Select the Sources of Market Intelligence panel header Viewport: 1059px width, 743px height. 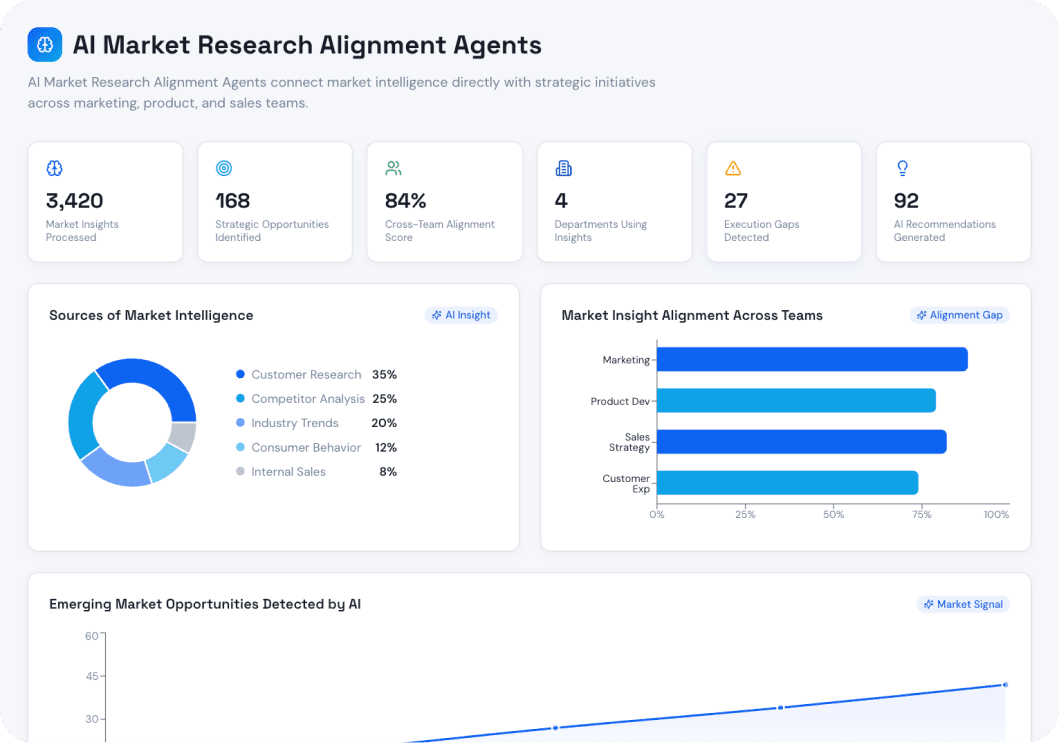151,315
